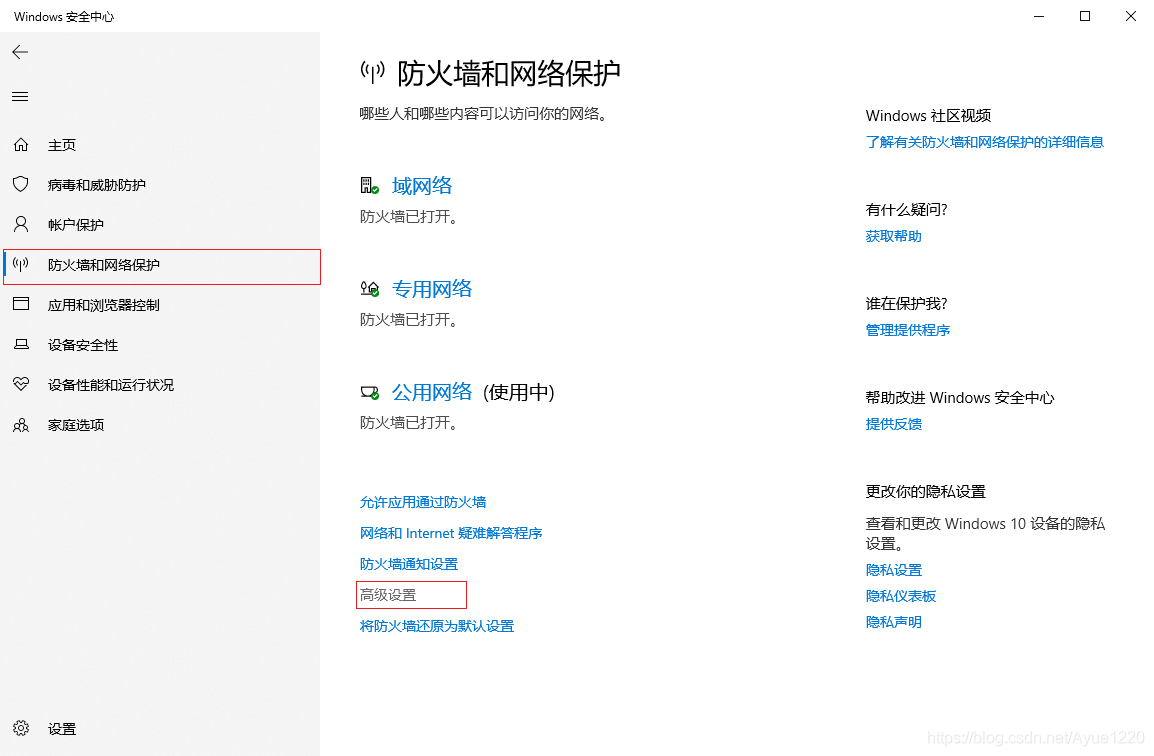
Task: Click 将防火墙还原为默认设置
Action: 437,626
